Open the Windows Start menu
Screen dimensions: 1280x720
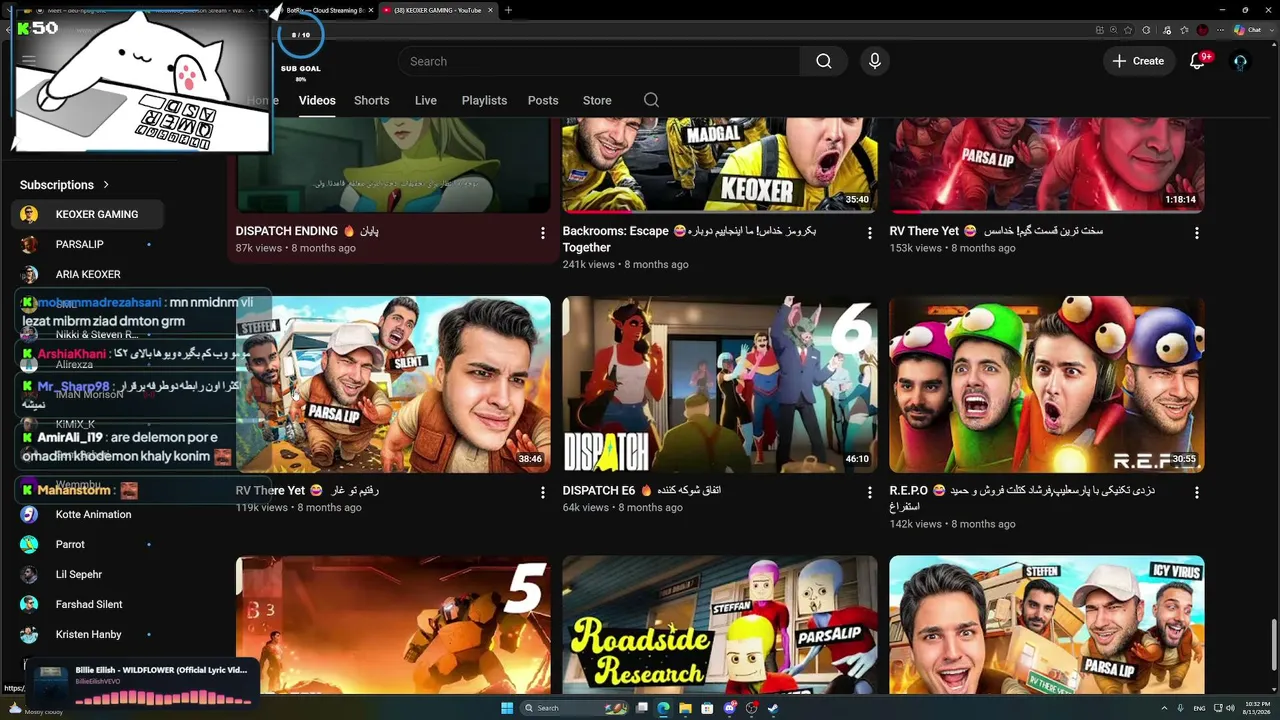tap(507, 708)
